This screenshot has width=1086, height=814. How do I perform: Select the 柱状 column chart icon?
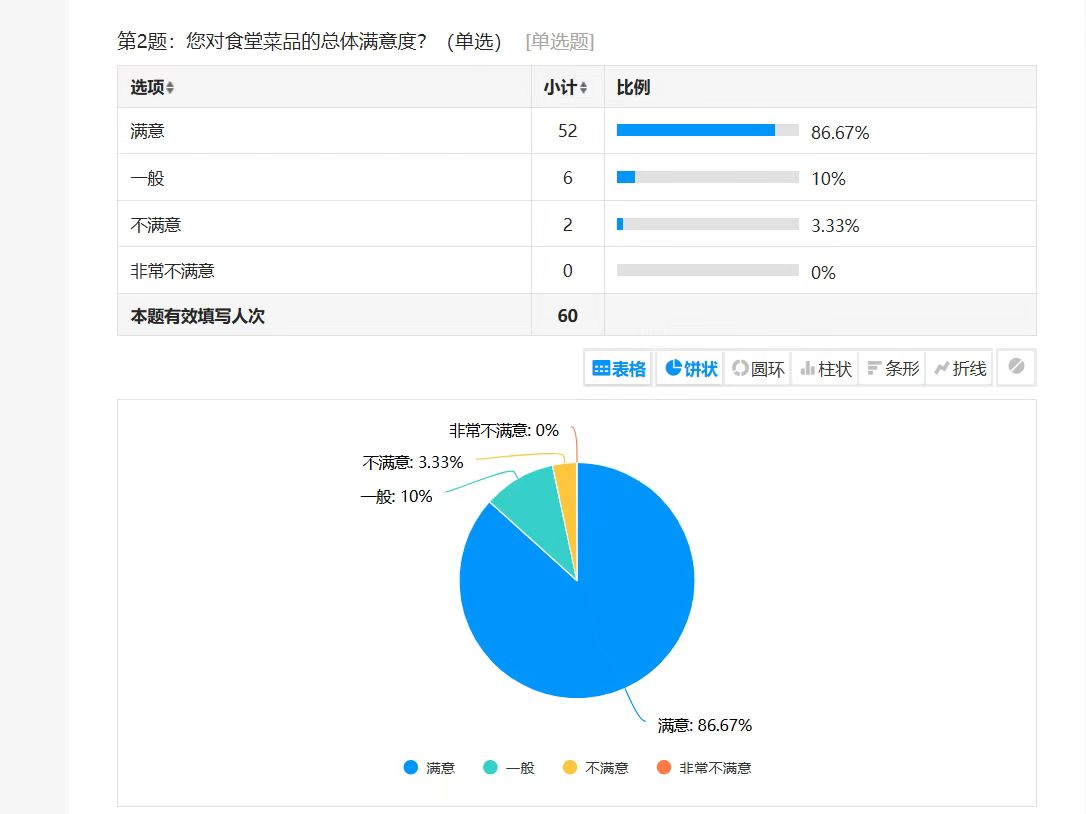(824, 368)
